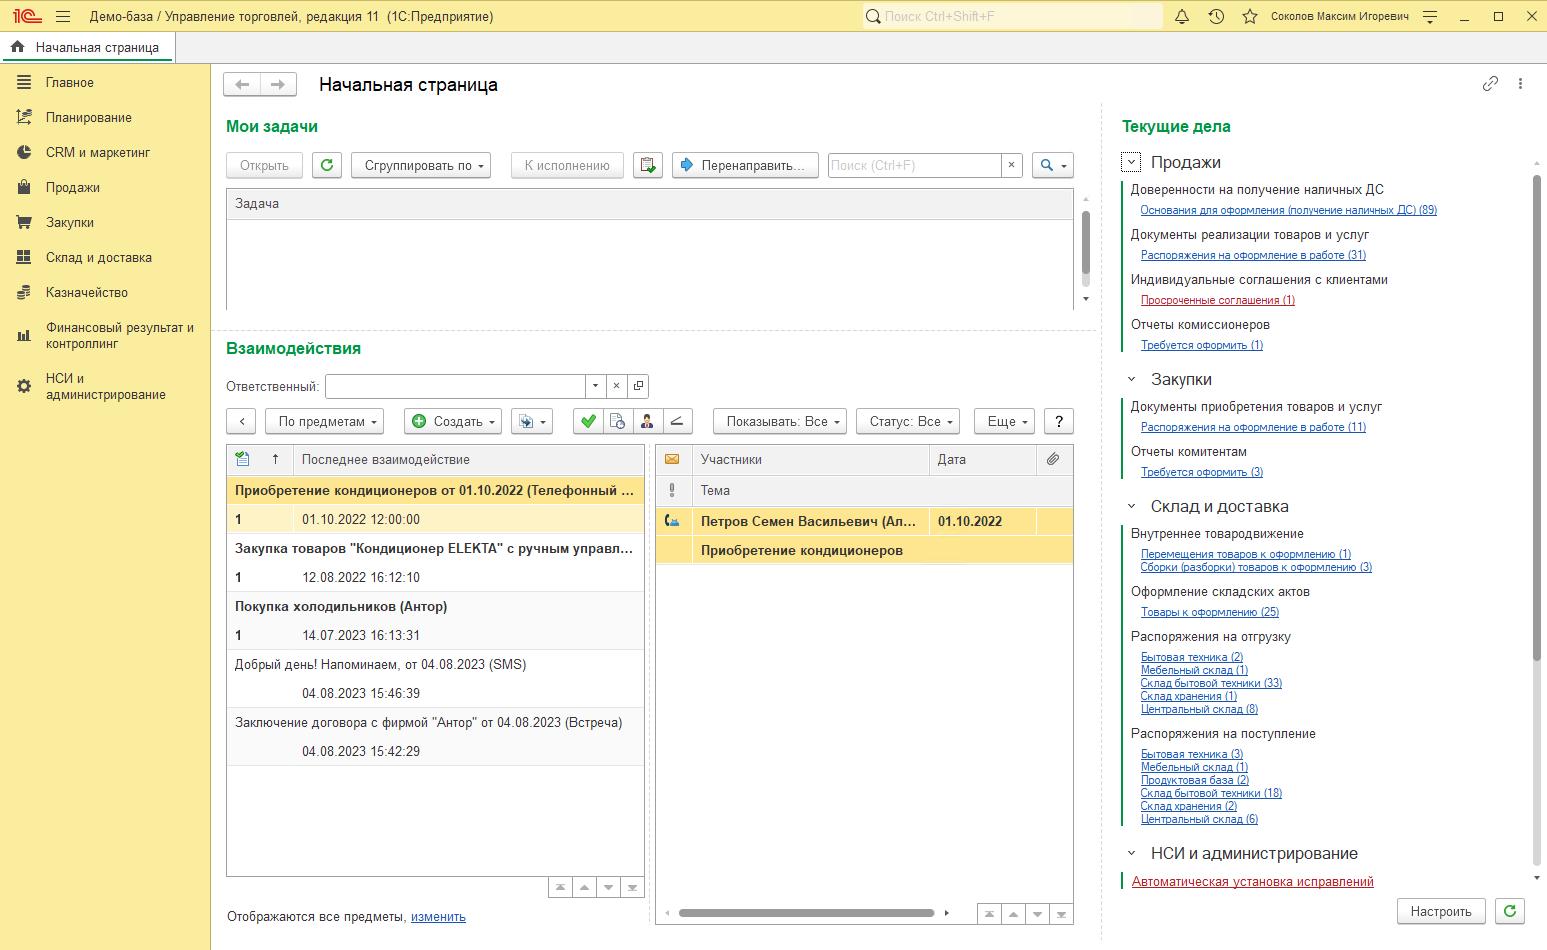
Task: Click the responsible person icon in Interactions toolbar
Action: coord(647,422)
